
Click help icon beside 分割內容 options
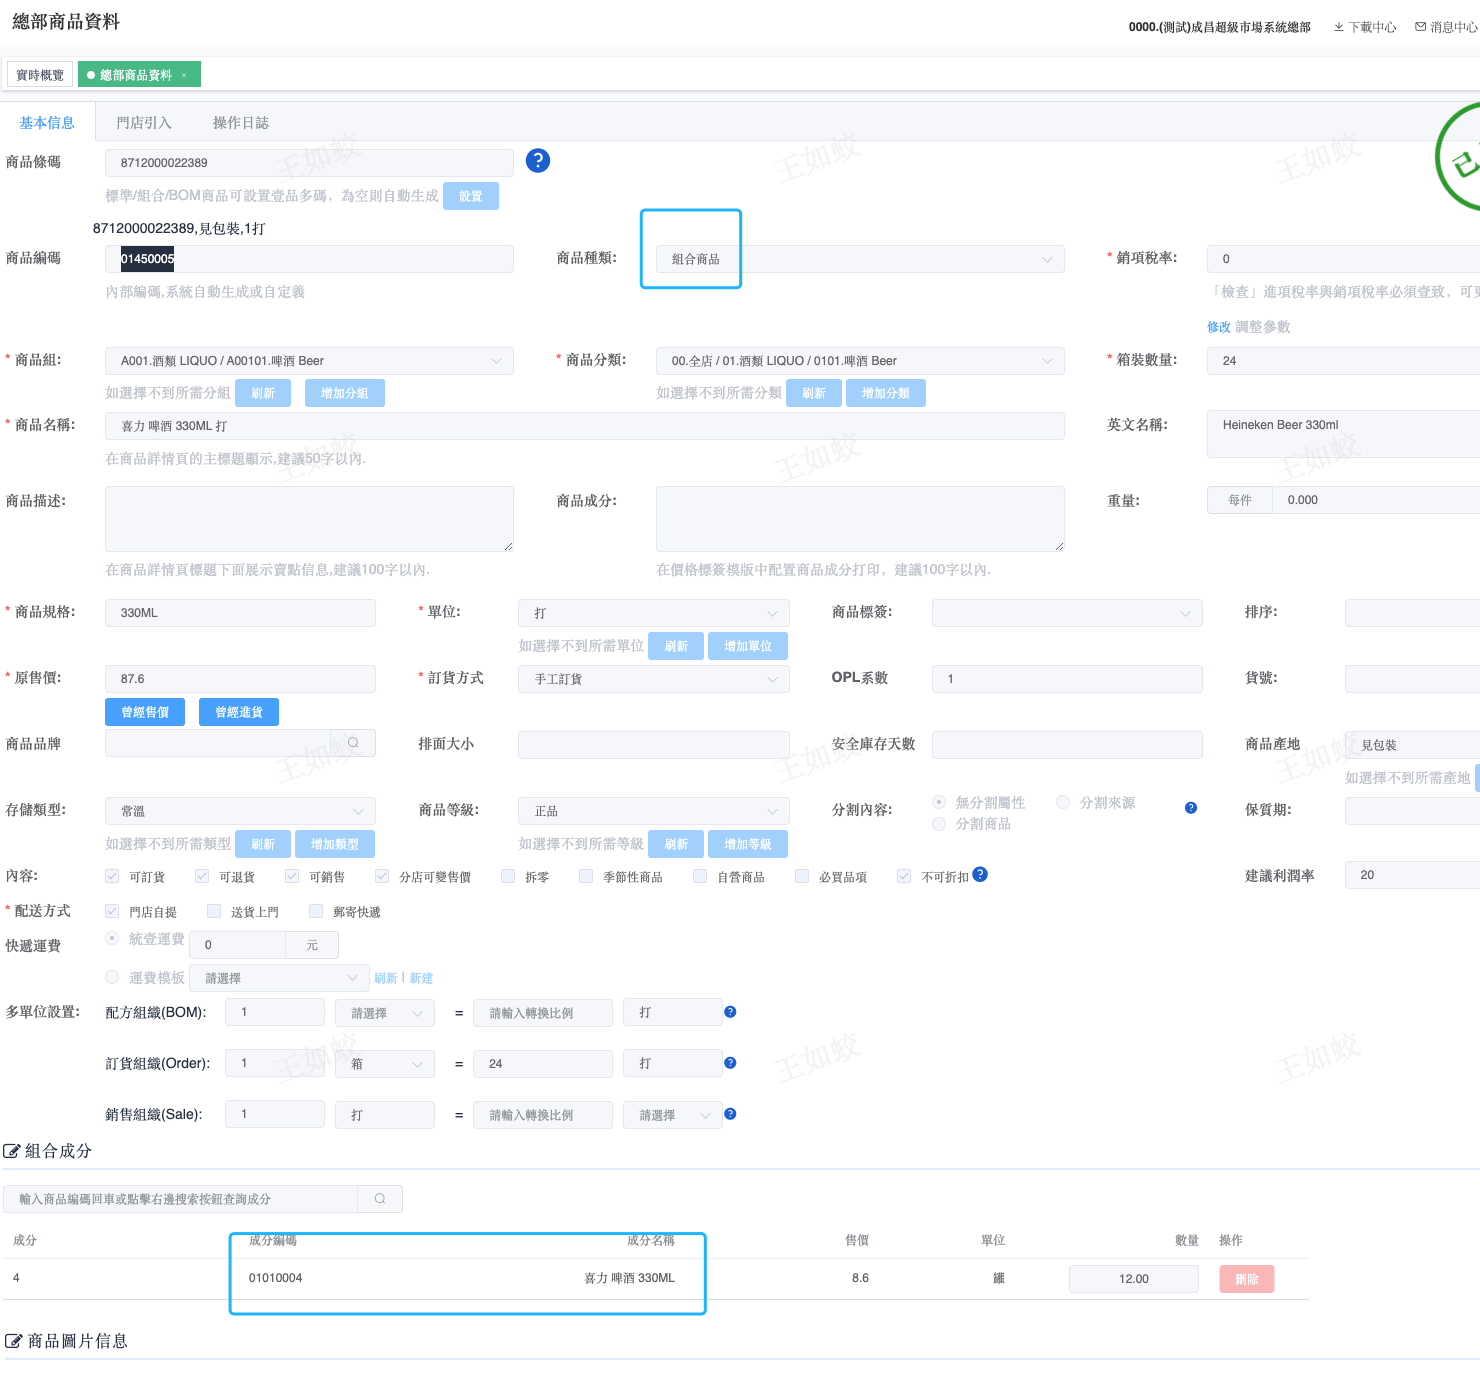pyautogui.click(x=1191, y=808)
